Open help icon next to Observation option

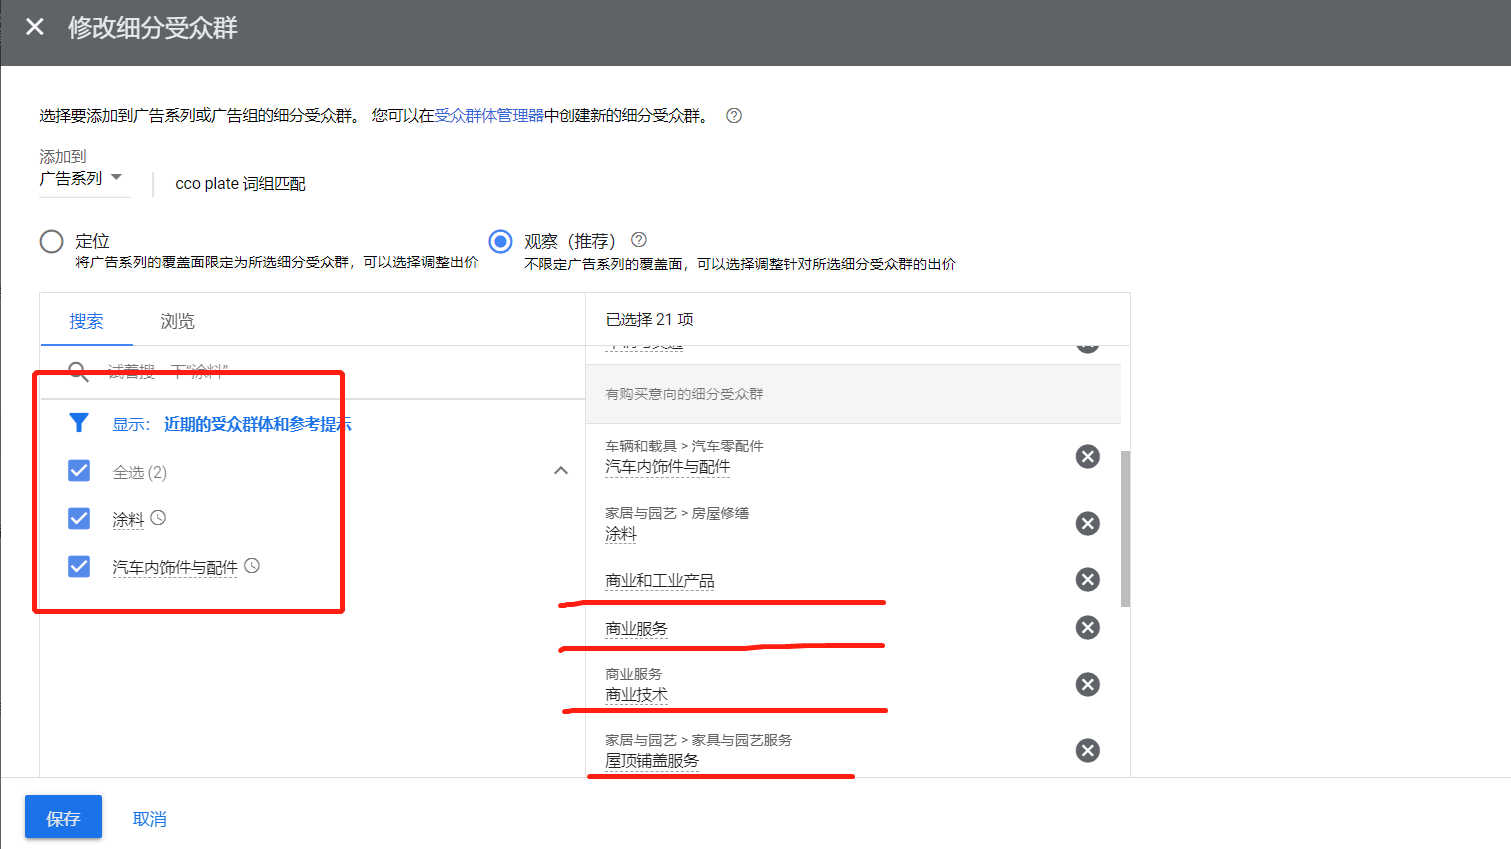pos(639,240)
